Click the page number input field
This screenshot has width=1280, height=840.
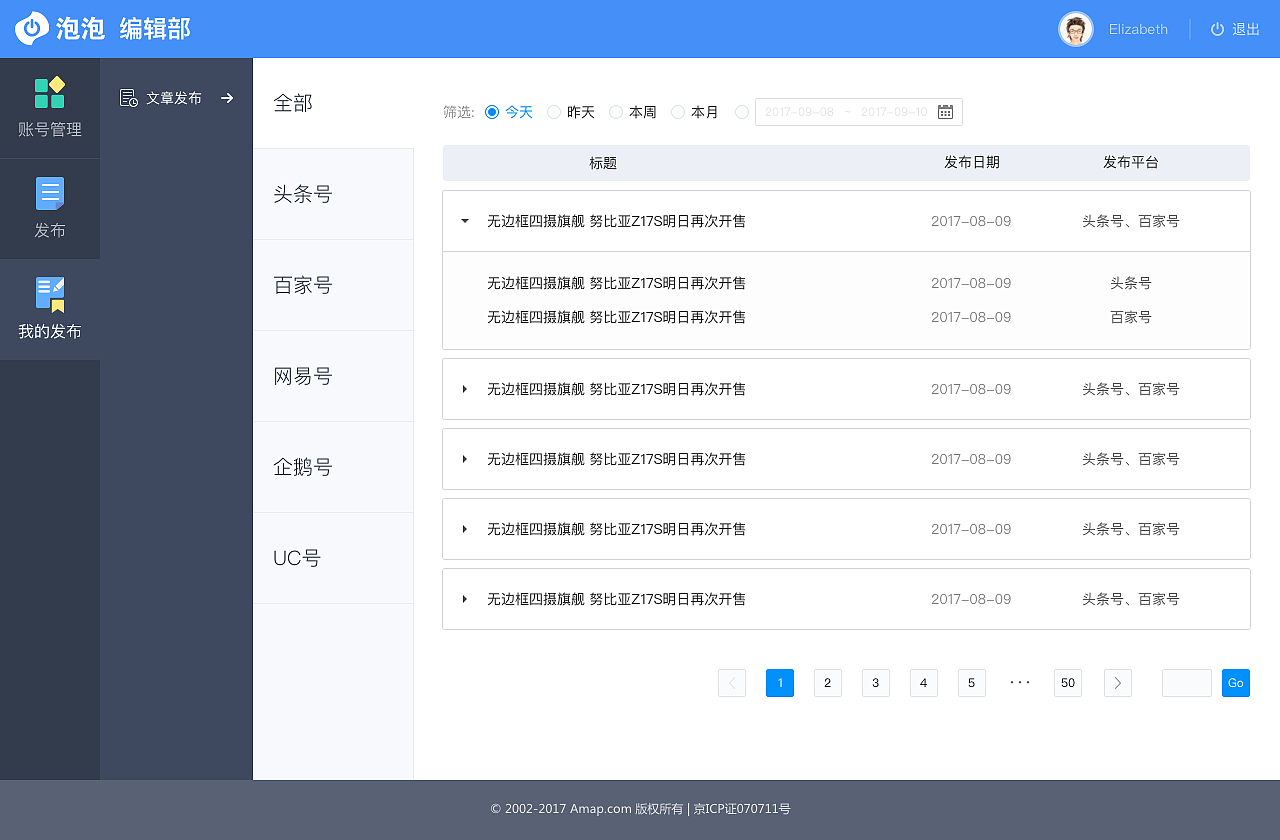click(1186, 683)
